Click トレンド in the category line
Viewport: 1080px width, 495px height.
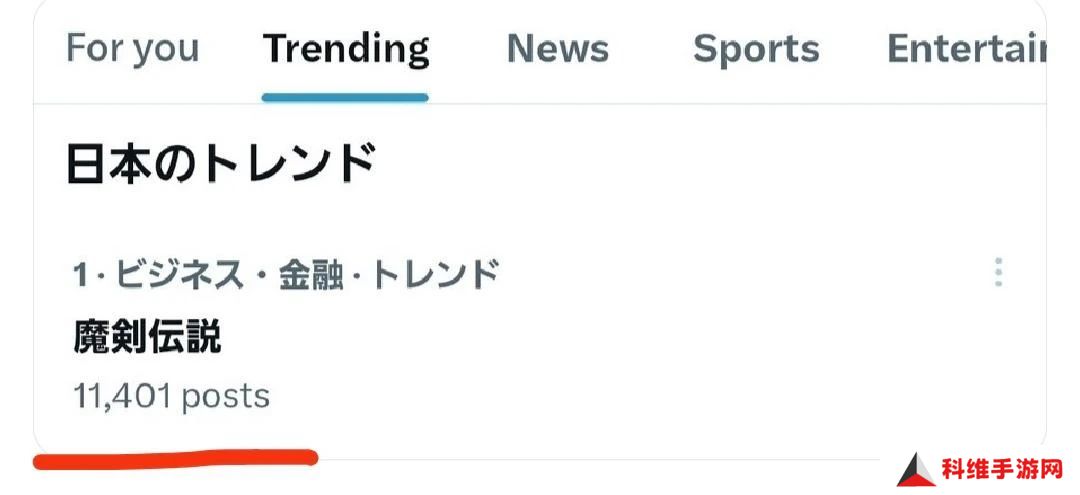435,275
